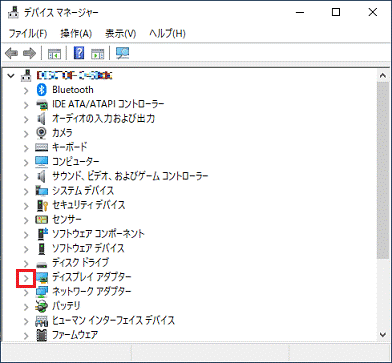Open the 操作(A) menu
The height and width of the screenshot is (363, 392).
point(76,33)
